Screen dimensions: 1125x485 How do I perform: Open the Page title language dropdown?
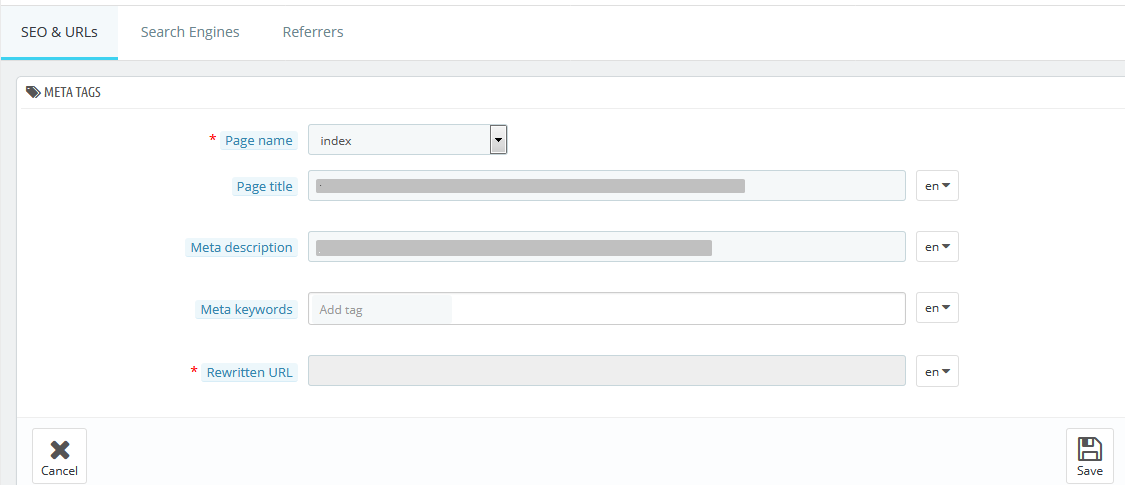pyautogui.click(x=937, y=186)
